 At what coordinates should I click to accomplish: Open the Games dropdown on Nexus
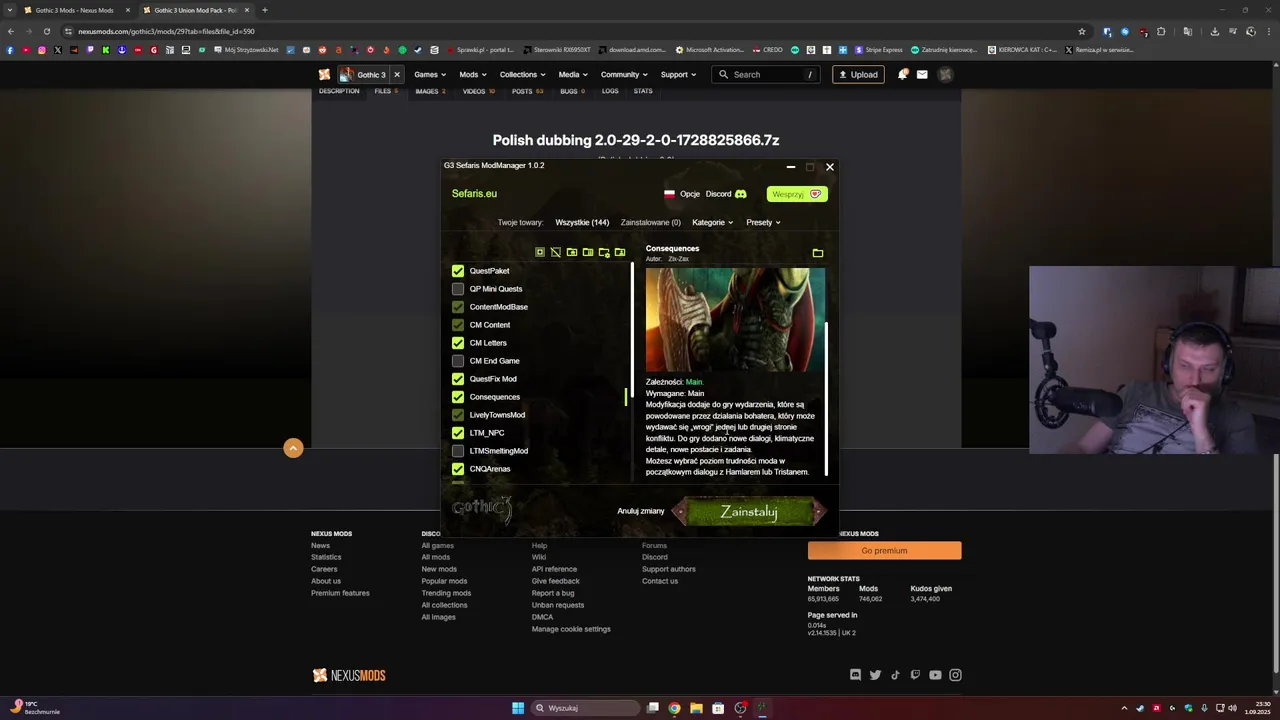pos(430,74)
